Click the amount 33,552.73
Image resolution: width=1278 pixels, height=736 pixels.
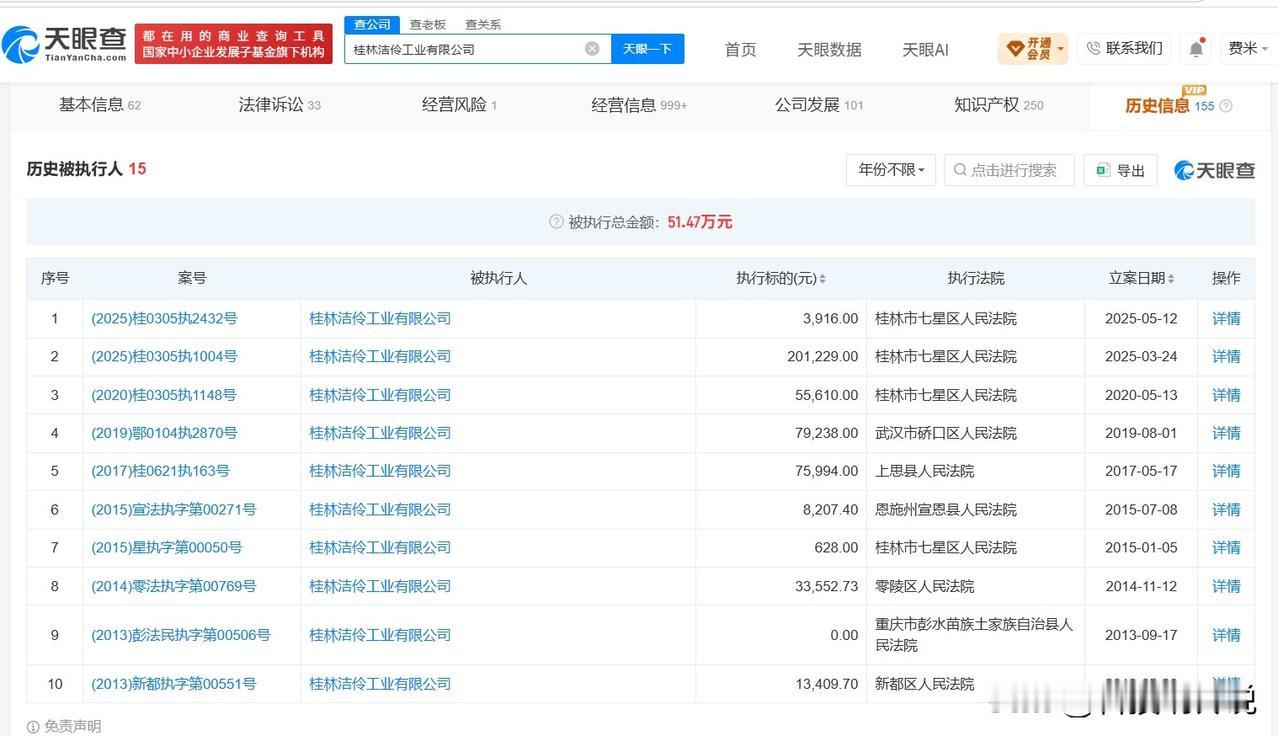(x=827, y=586)
